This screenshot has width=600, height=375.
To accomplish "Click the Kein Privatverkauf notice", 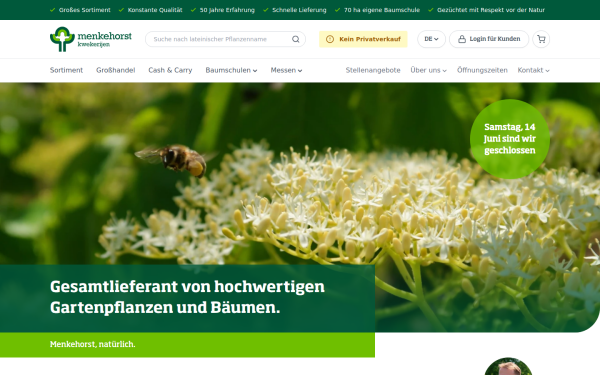I will [363, 39].
